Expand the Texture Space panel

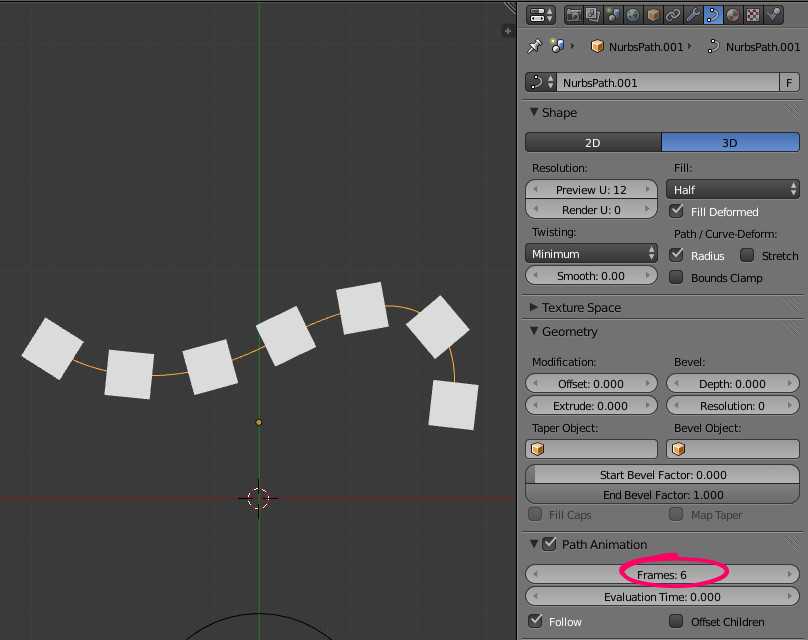click(580, 307)
